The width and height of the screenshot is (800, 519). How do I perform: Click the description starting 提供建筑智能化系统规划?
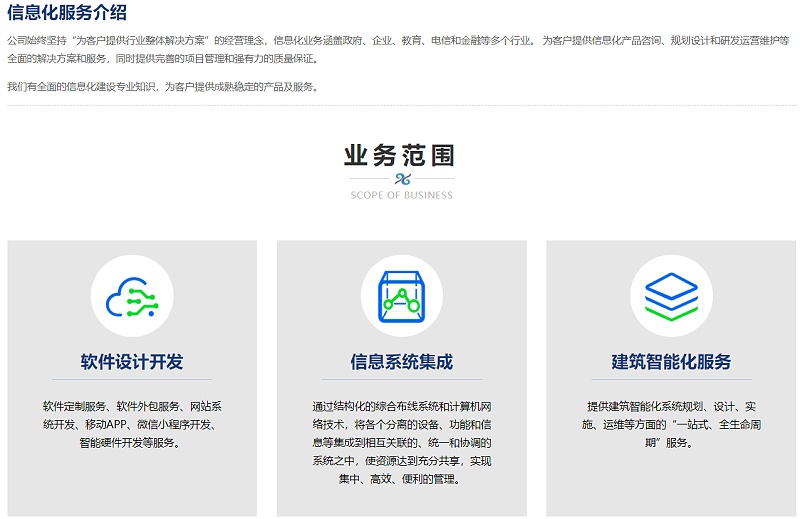pos(671,424)
